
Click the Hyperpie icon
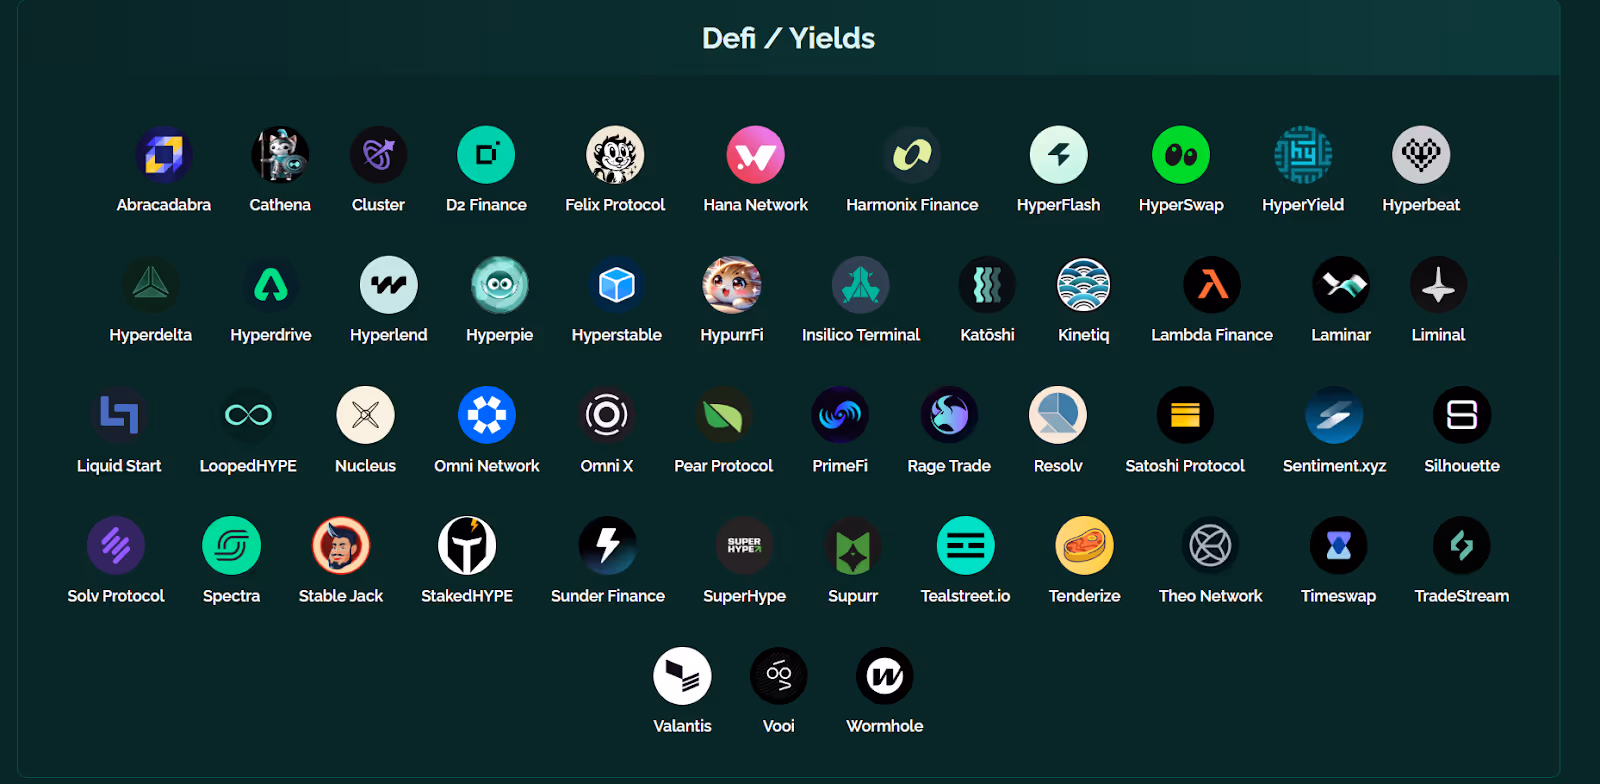pyautogui.click(x=500, y=285)
